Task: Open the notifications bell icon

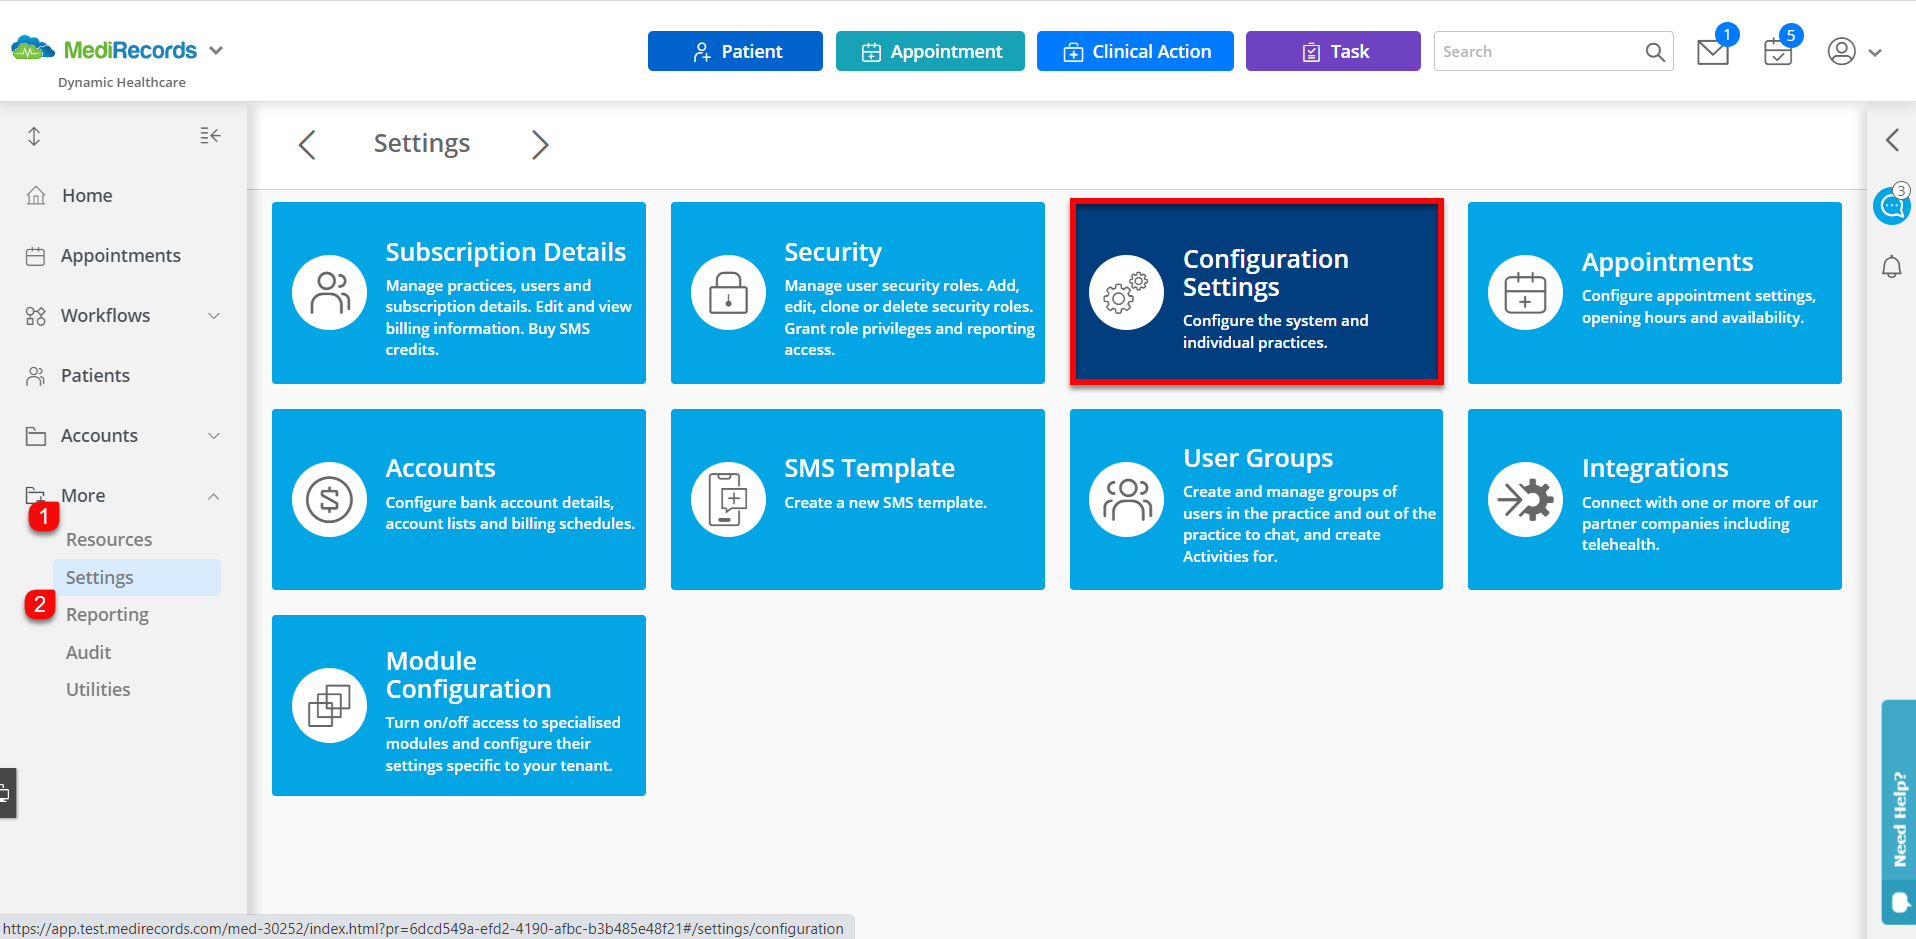Action: [x=1892, y=267]
